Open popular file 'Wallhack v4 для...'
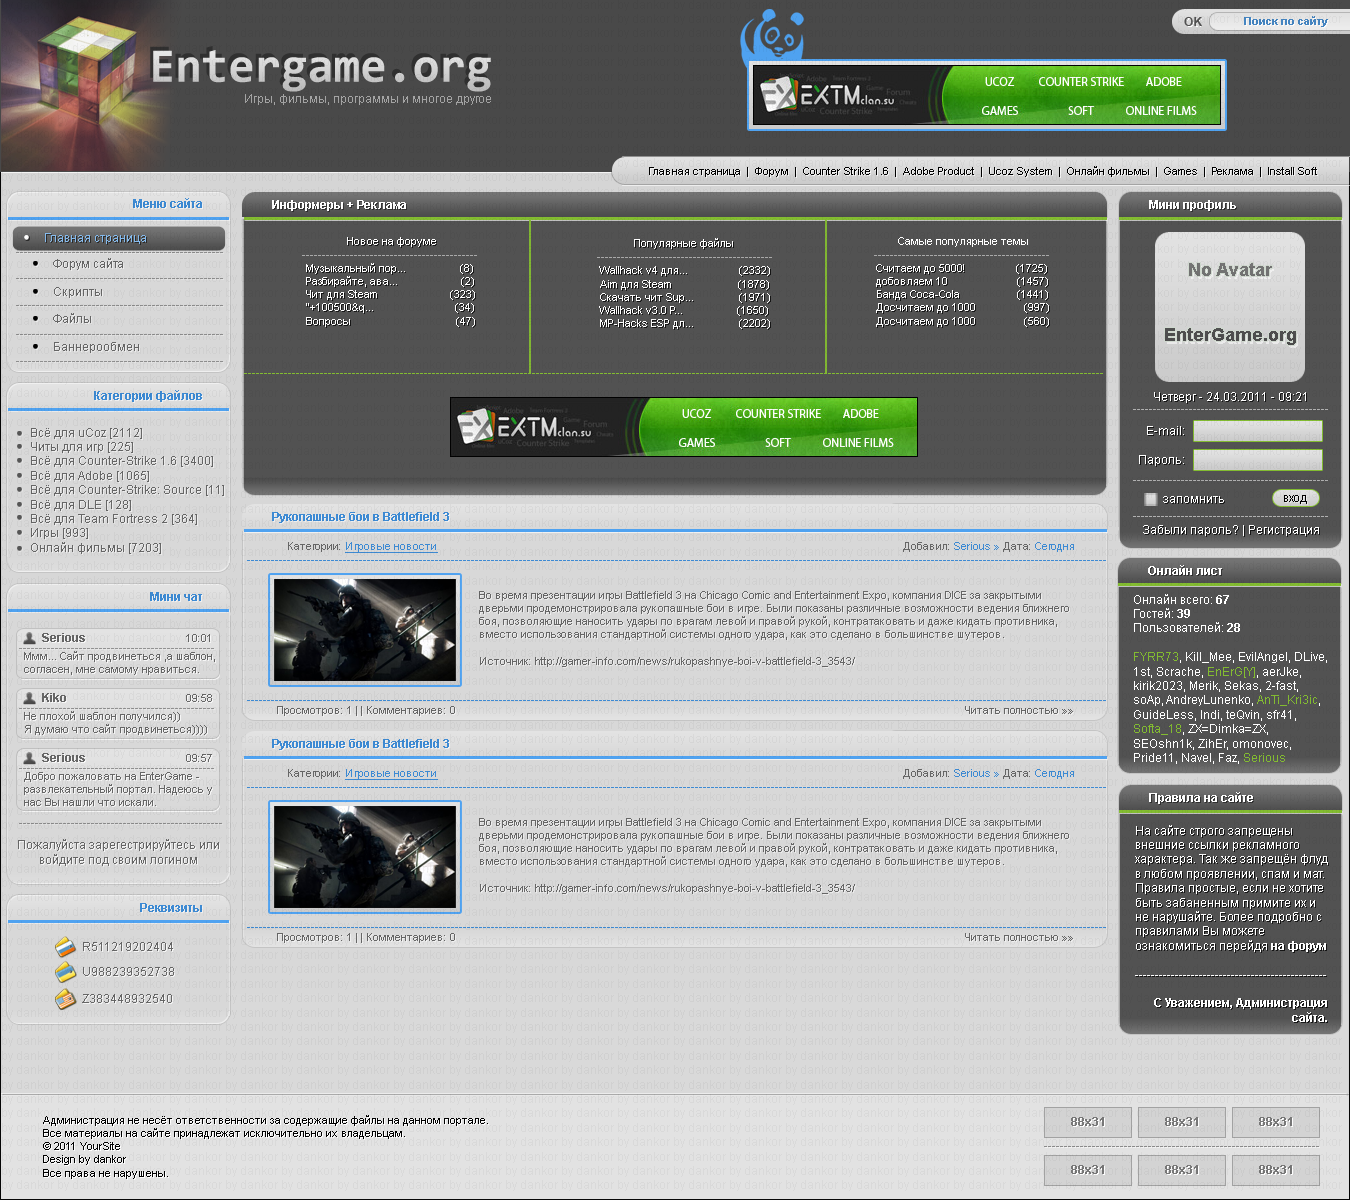Viewport: 1350px width, 1200px height. [x=643, y=271]
